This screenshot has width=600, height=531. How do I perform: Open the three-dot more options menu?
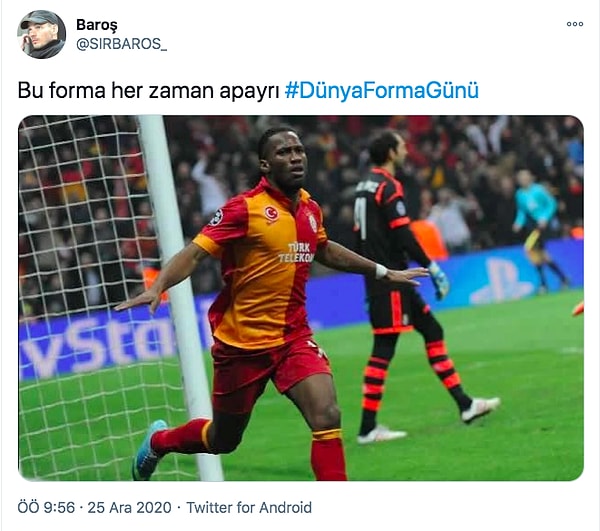point(575,24)
